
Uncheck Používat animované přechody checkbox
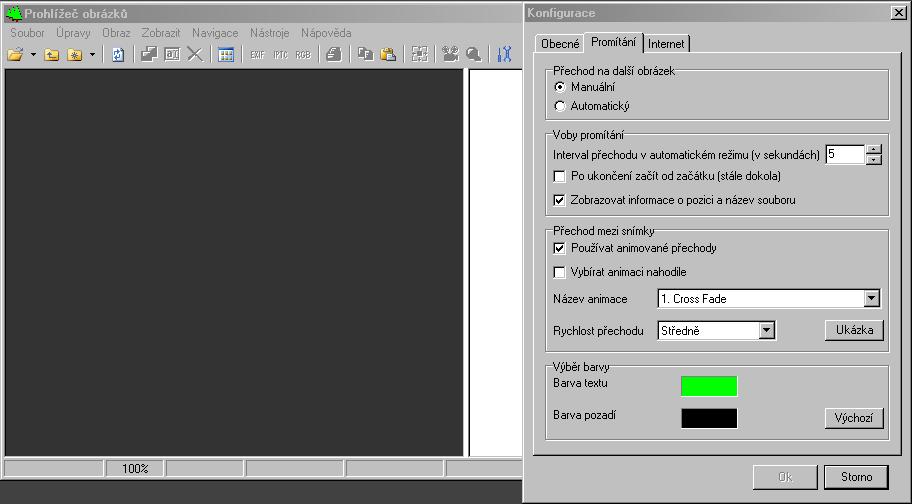pyautogui.click(x=560, y=248)
